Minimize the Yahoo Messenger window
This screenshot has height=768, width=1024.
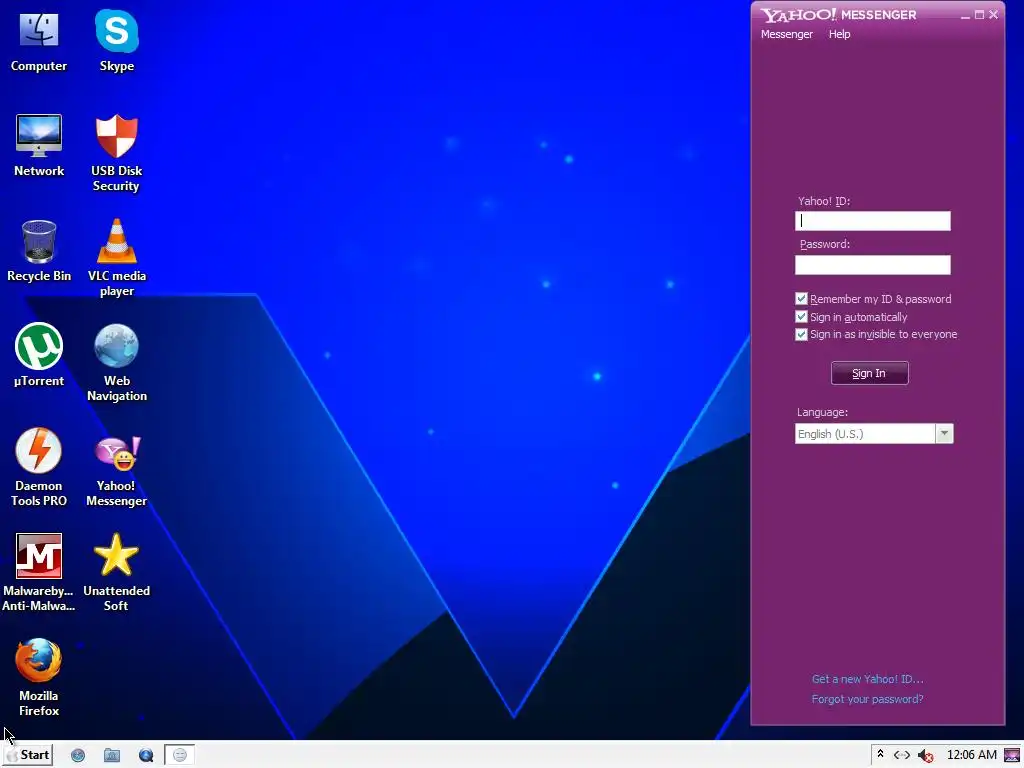pyautogui.click(x=965, y=15)
